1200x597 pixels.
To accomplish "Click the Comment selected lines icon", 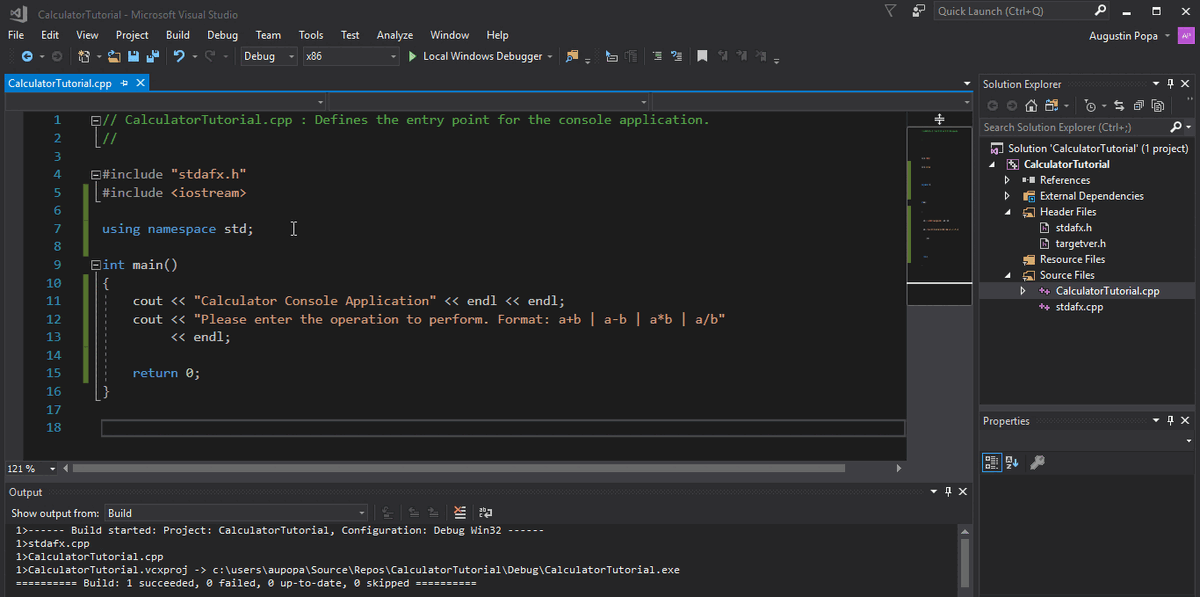I will [656, 56].
